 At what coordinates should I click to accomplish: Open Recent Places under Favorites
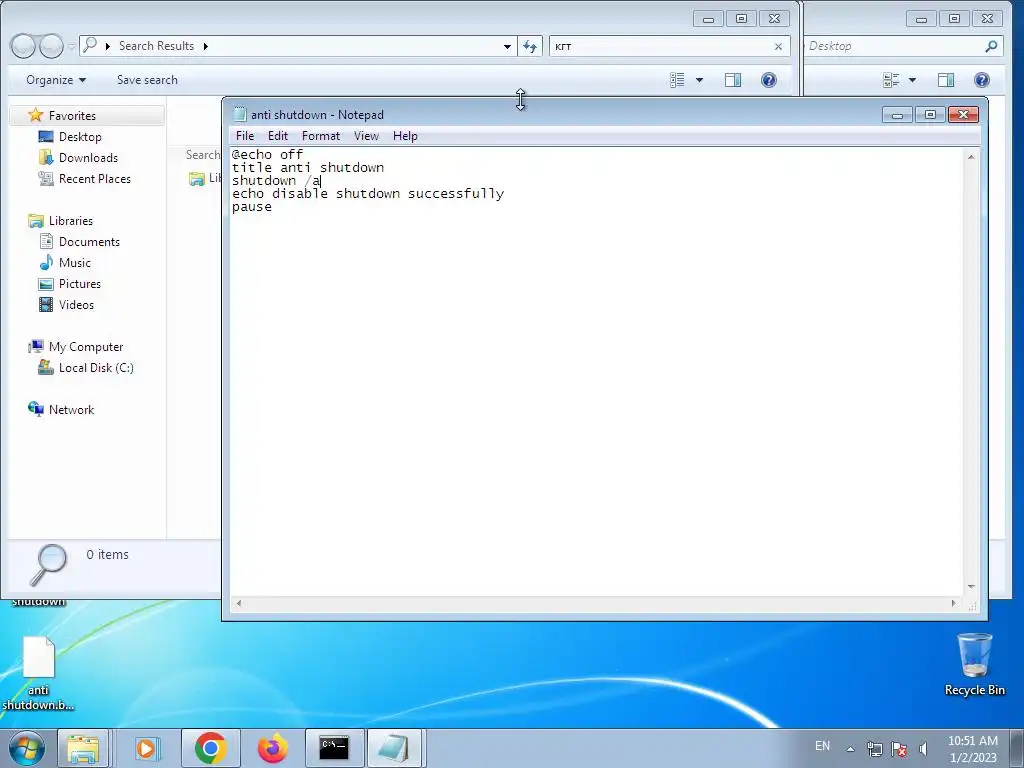pyautogui.click(x=95, y=178)
